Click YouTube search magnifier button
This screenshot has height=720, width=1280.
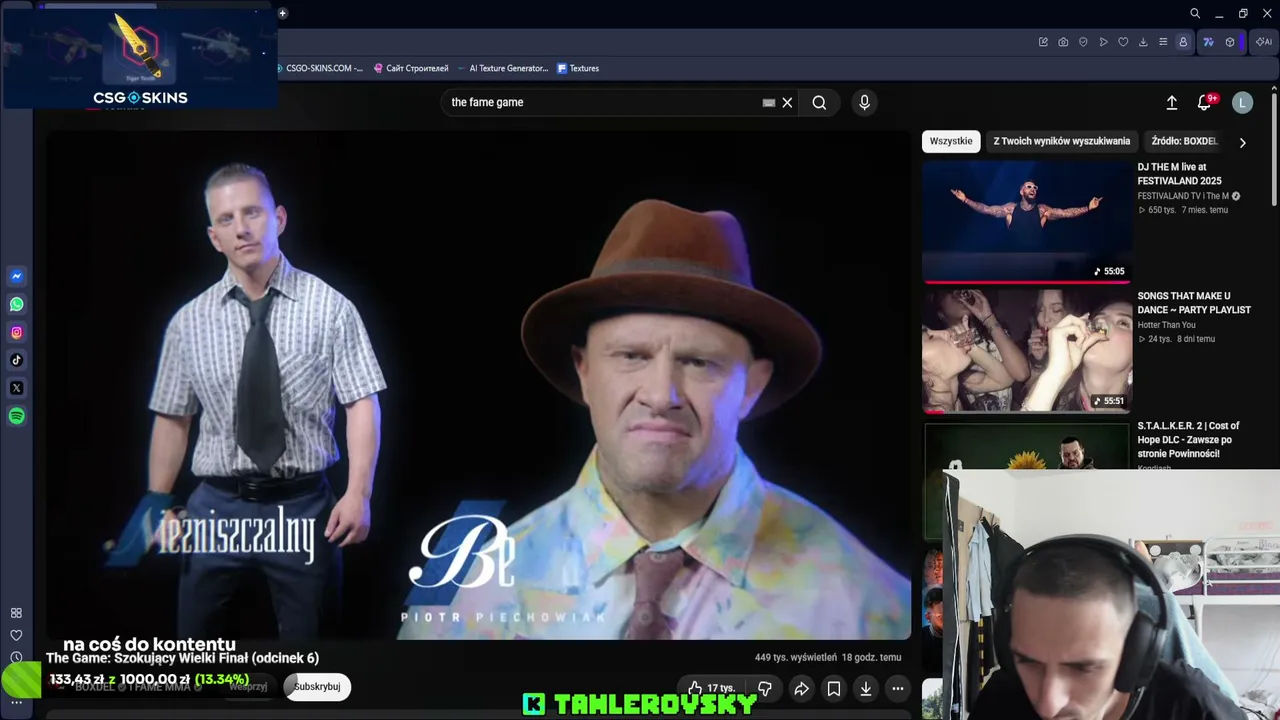pyautogui.click(x=819, y=102)
